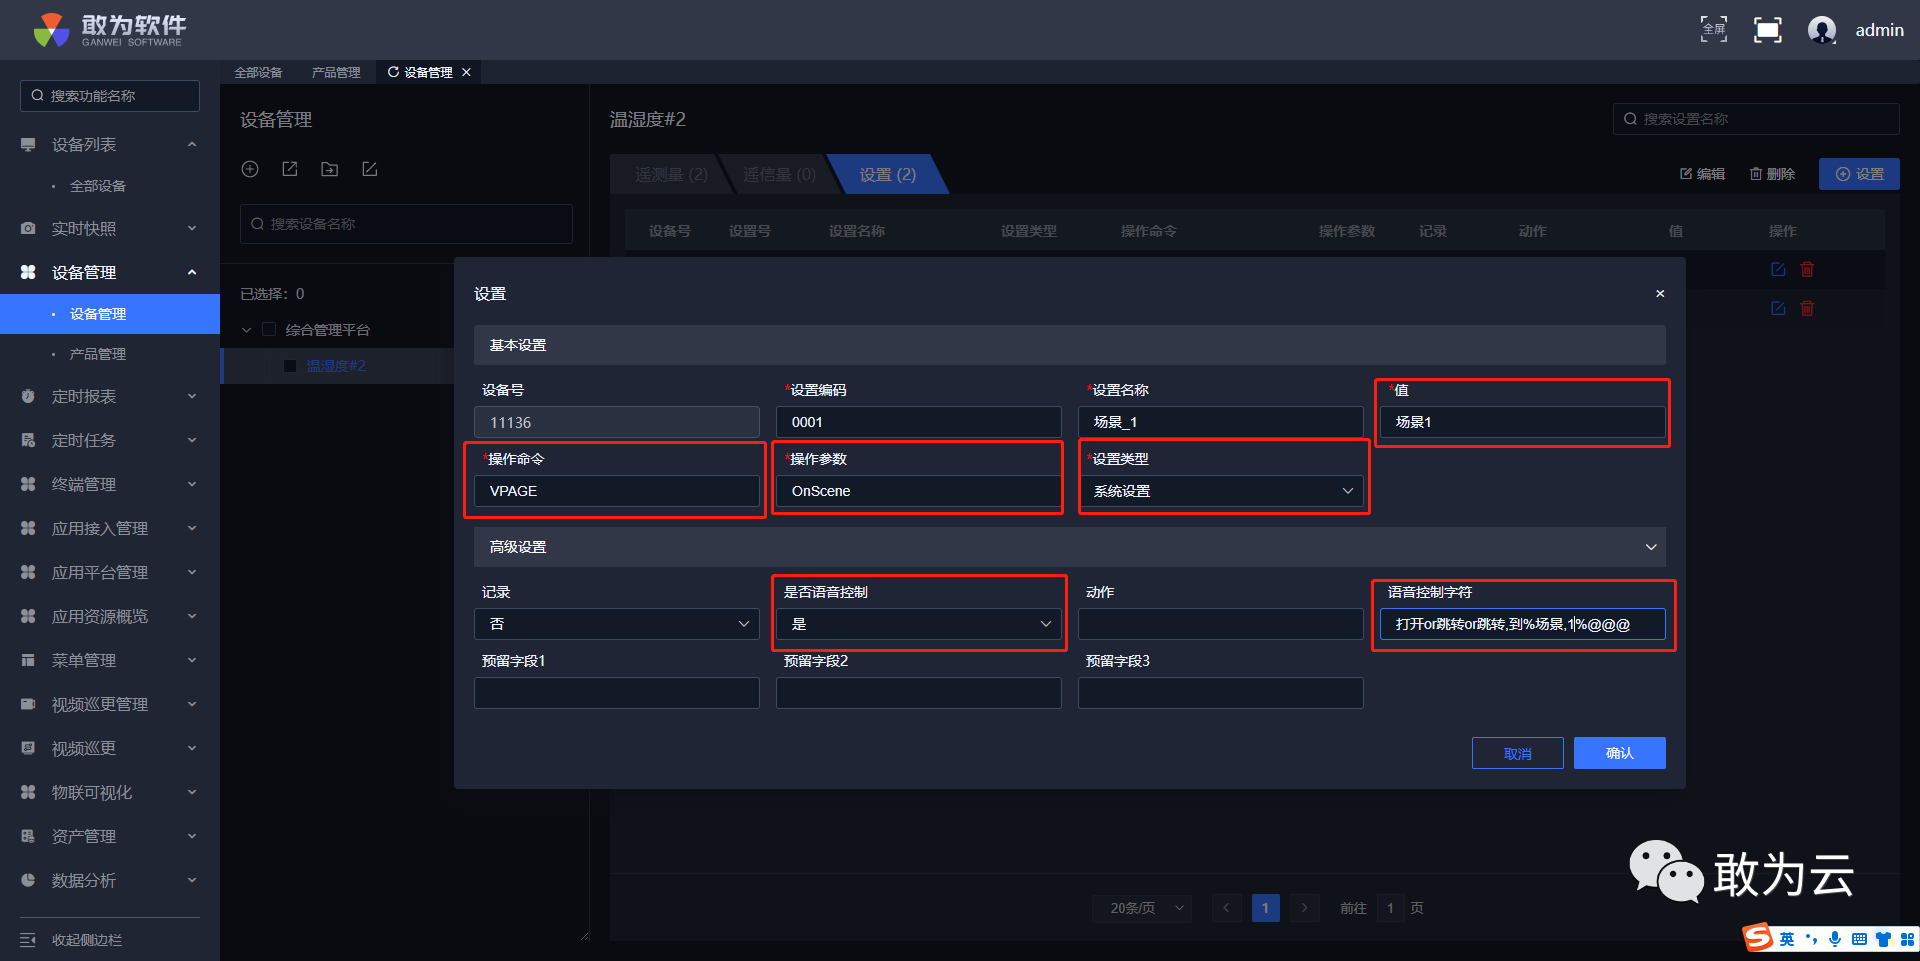Check the 温湿度#2 tree checkbox
This screenshot has width=1920, height=961.
(290, 366)
